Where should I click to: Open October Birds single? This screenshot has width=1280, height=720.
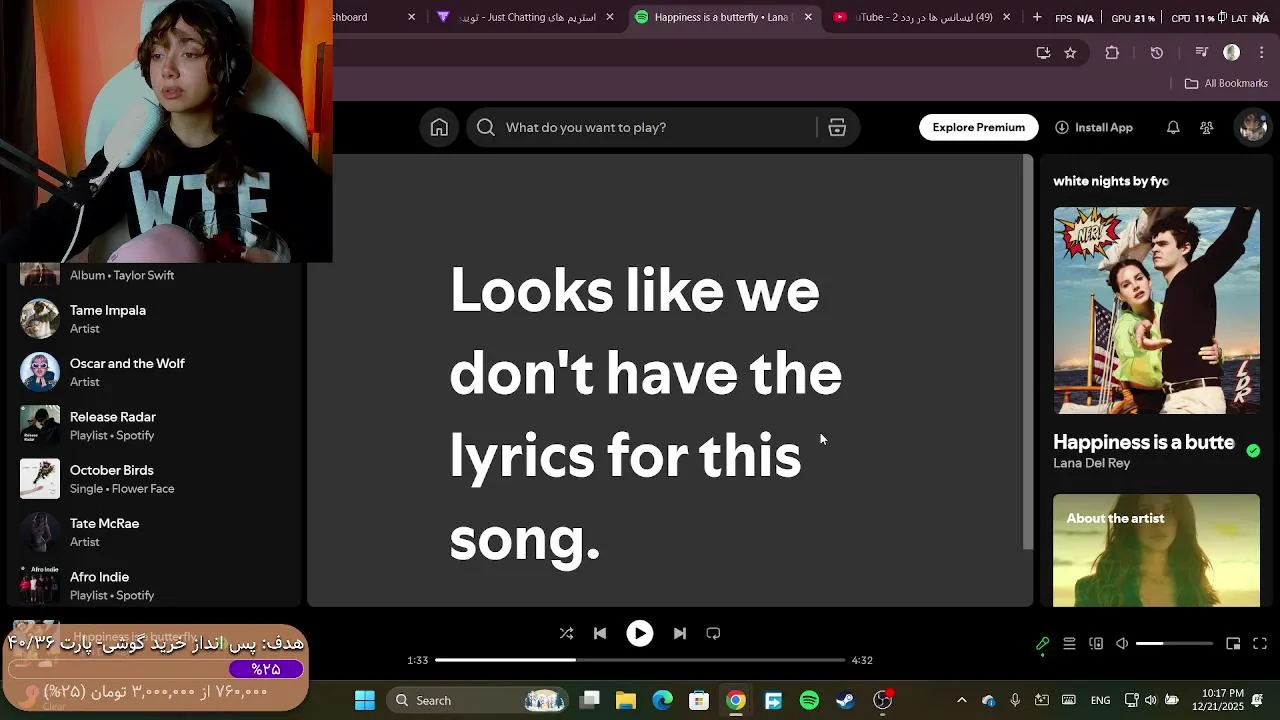click(x=155, y=479)
